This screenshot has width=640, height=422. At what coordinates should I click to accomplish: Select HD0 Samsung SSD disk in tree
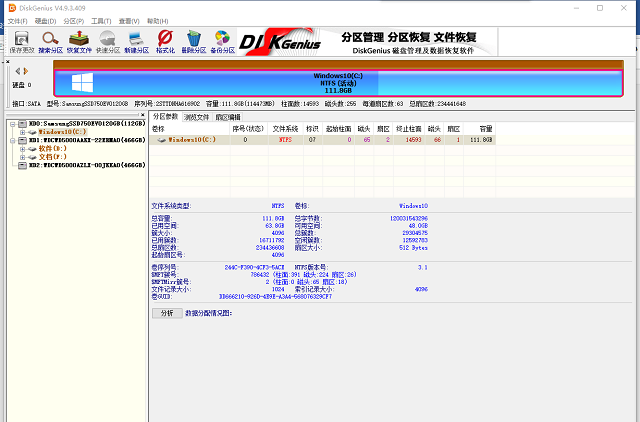tap(87, 124)
